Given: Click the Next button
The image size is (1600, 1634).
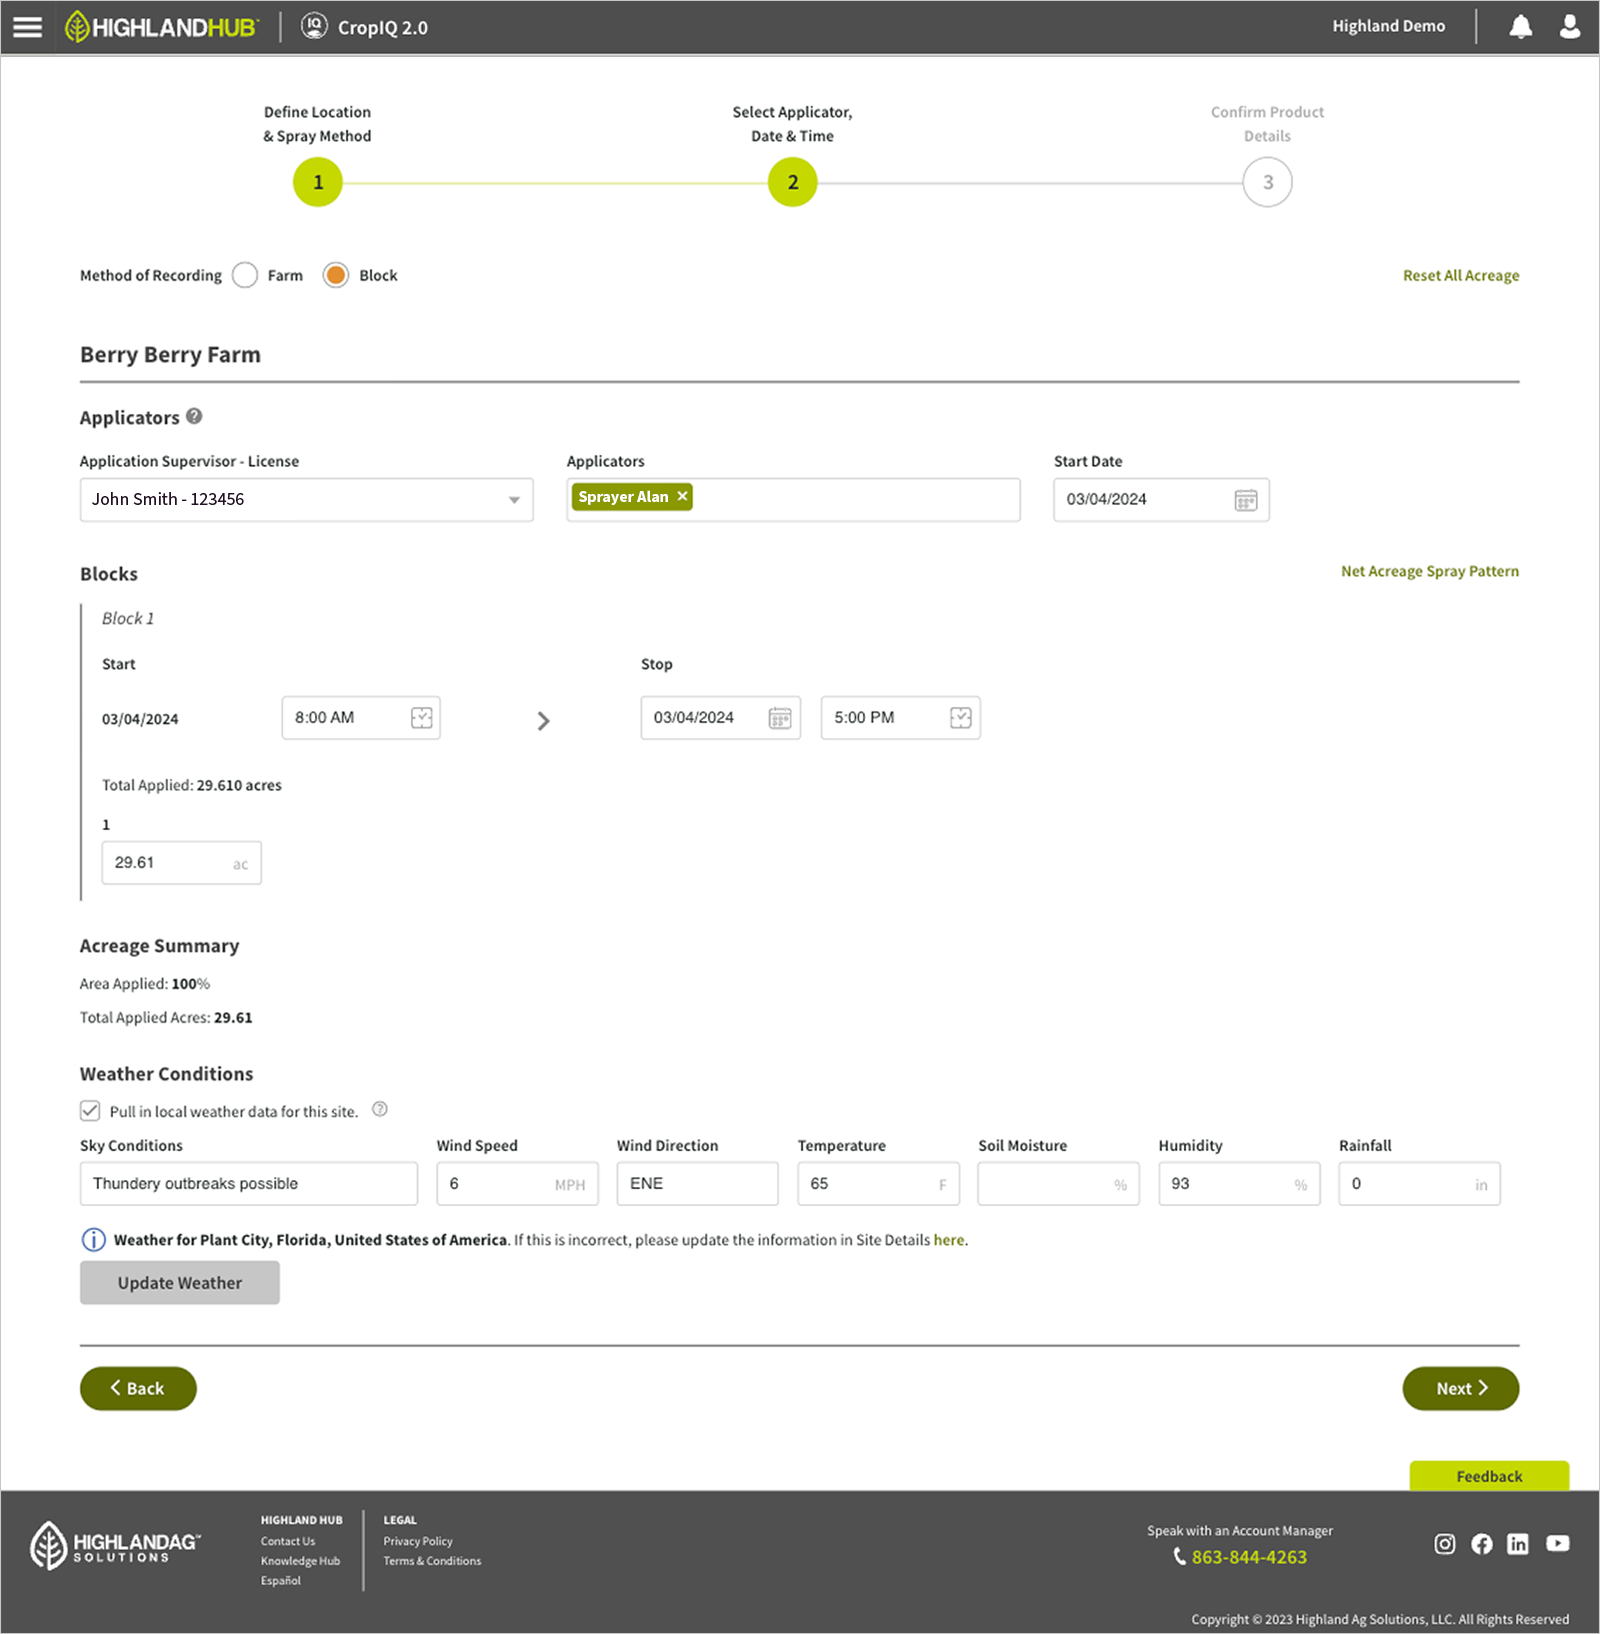Looking at the screenshot, I should click(x=1460, y=1388).
